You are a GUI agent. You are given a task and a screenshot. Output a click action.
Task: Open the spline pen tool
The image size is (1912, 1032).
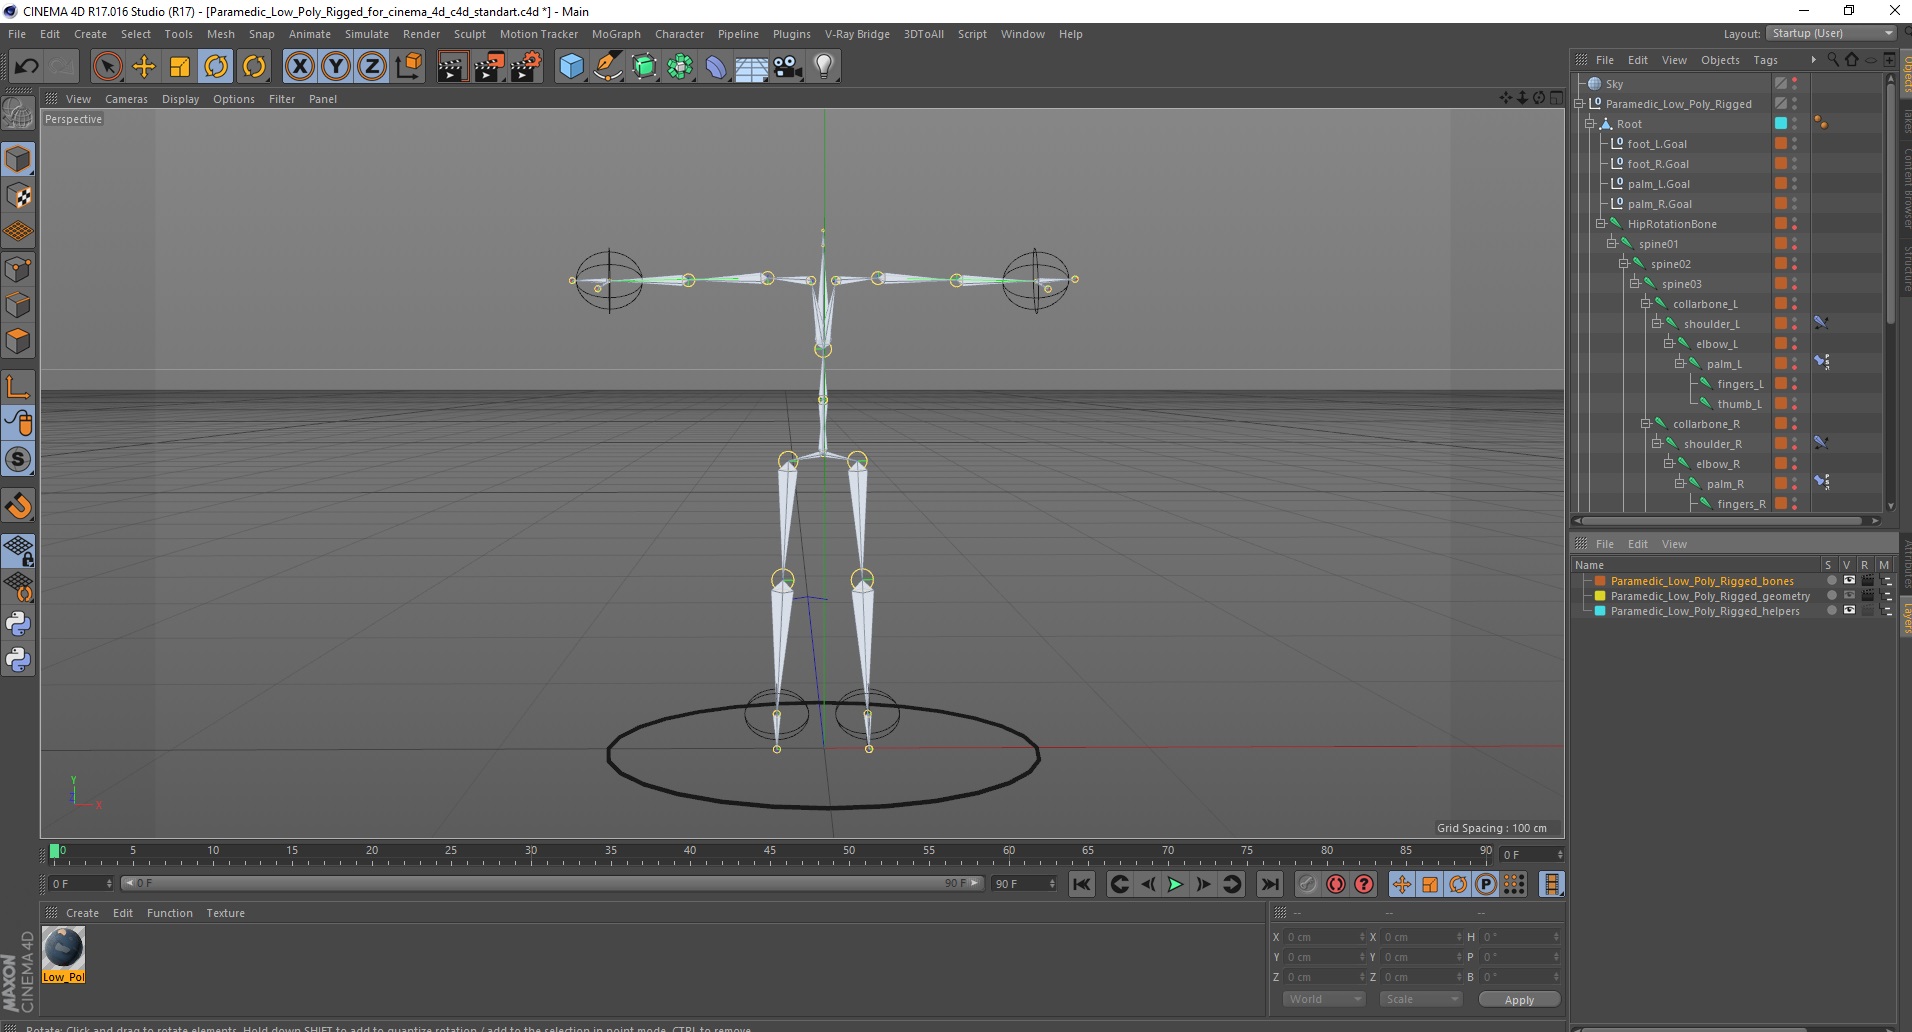pyautogui.click(x=608, y=67)
